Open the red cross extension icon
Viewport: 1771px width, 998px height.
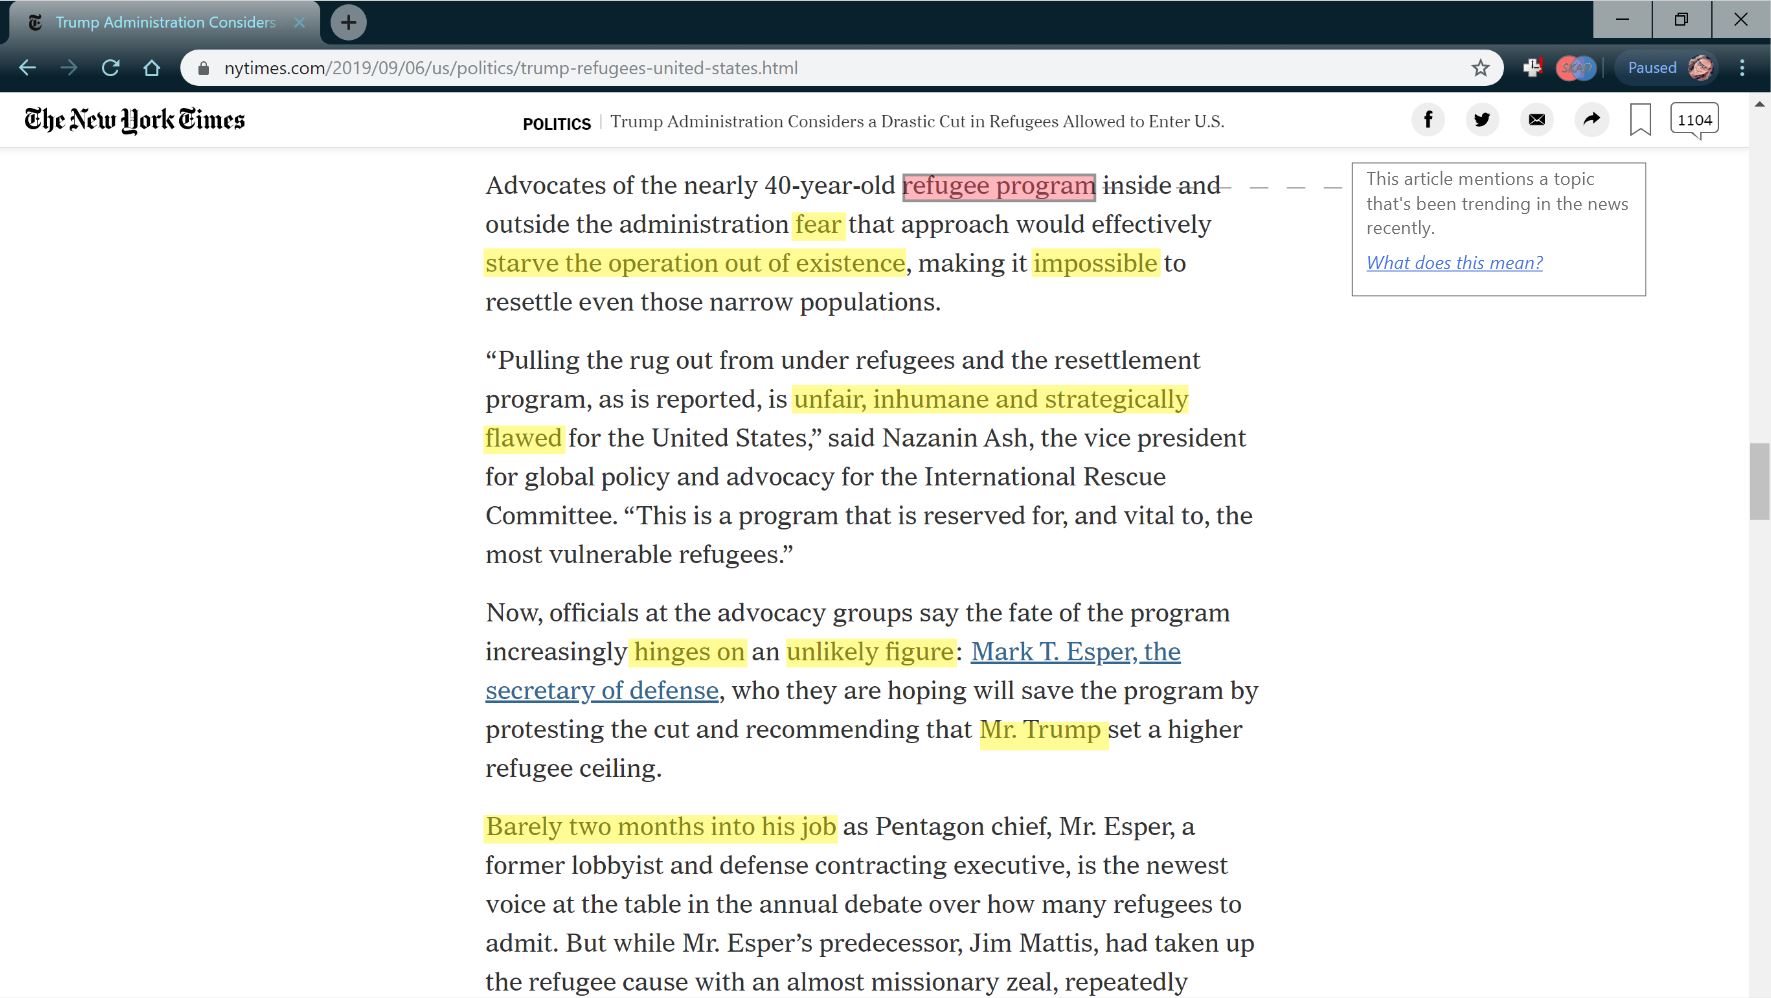point(1532,68)
